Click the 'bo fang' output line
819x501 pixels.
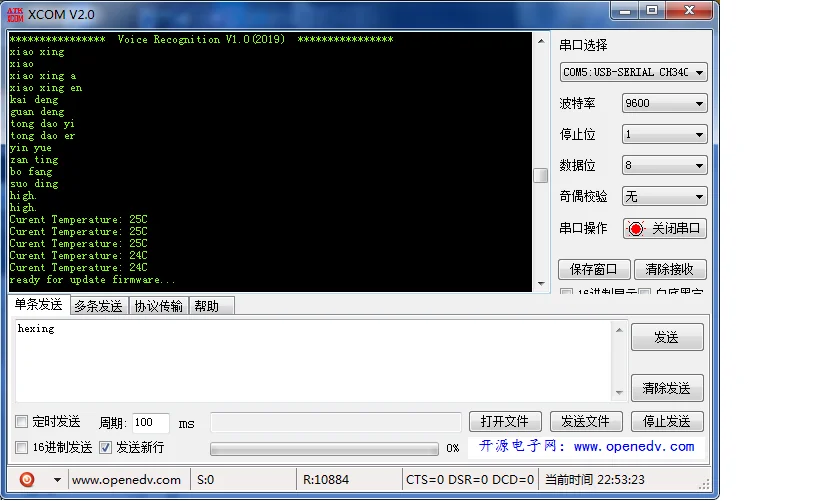31,172
